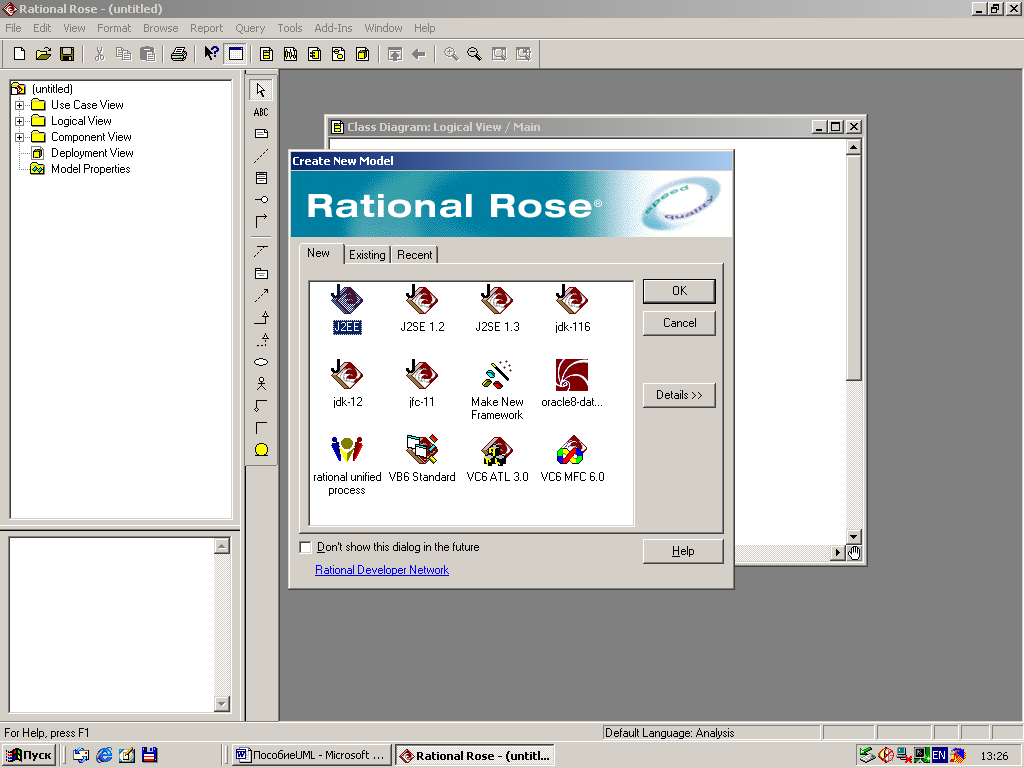
Task: Open a model file via the toolbar
Action: coord(43,54)
